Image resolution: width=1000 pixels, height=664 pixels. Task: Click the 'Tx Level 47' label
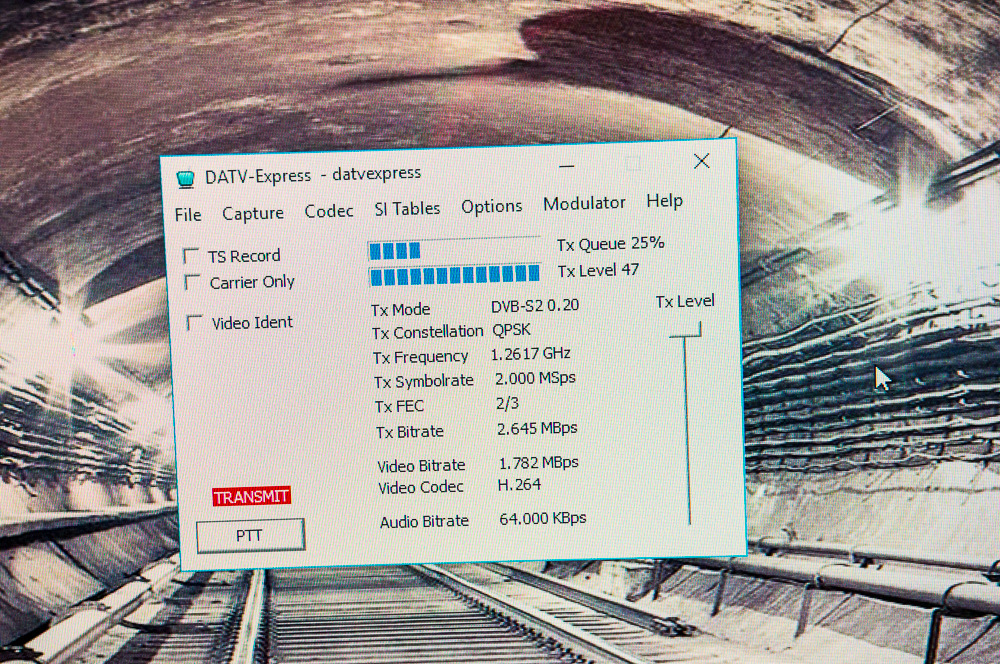(x=598, y=270)
